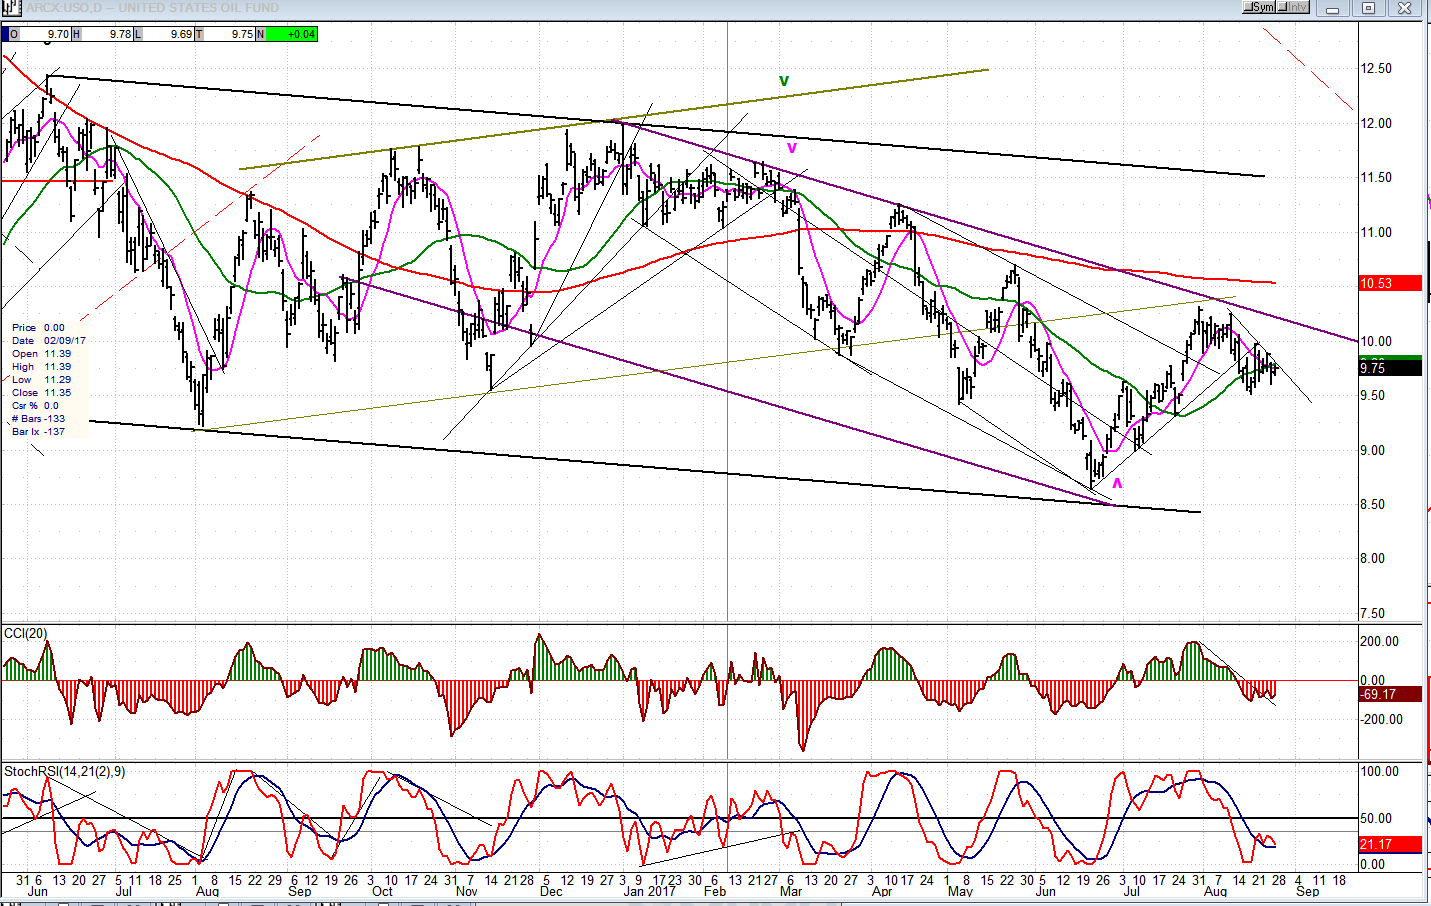The image size is (1431, 906).
Task: Minimize the USO chart window
Action: point(1332,9)
